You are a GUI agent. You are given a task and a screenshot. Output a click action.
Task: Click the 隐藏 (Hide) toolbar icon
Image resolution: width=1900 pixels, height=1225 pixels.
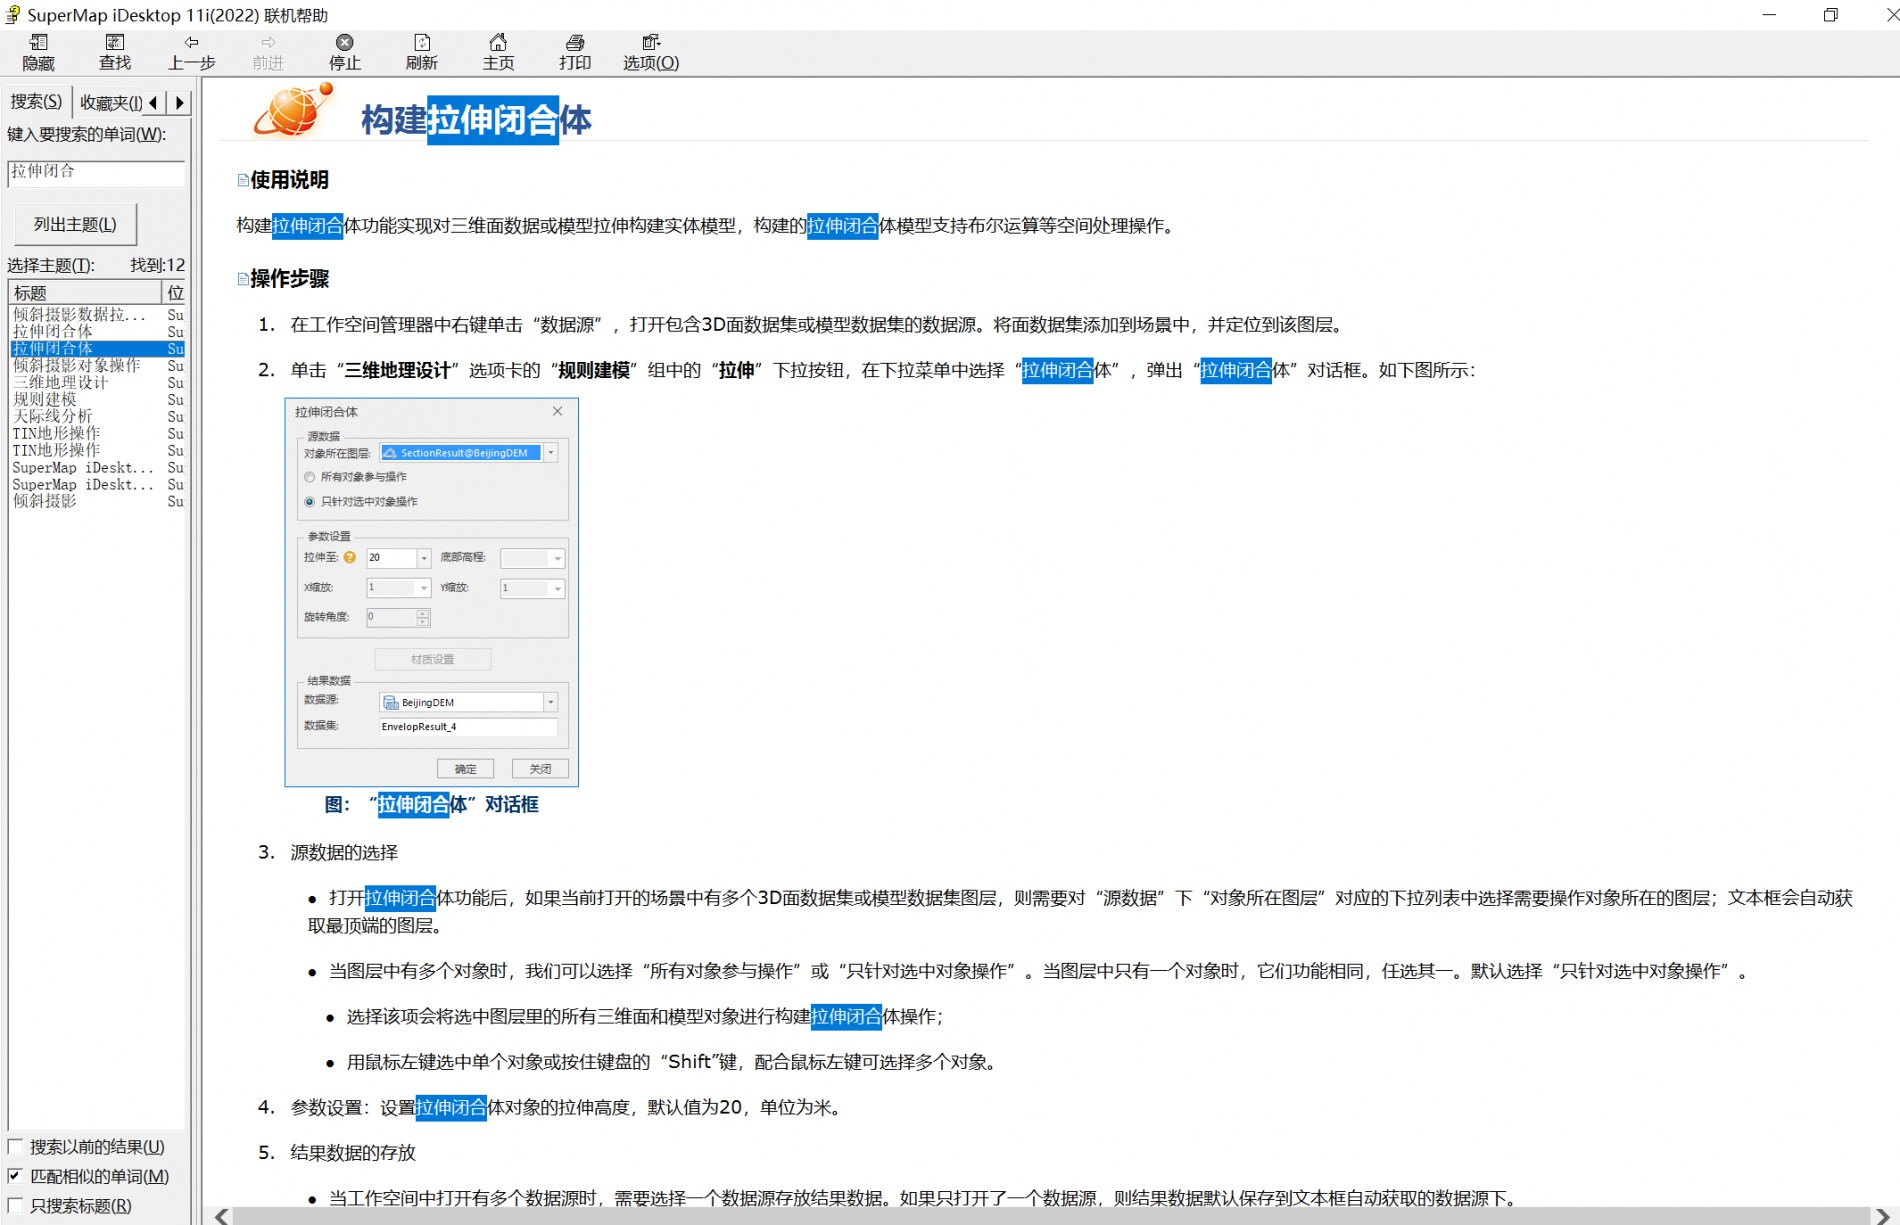38,52
